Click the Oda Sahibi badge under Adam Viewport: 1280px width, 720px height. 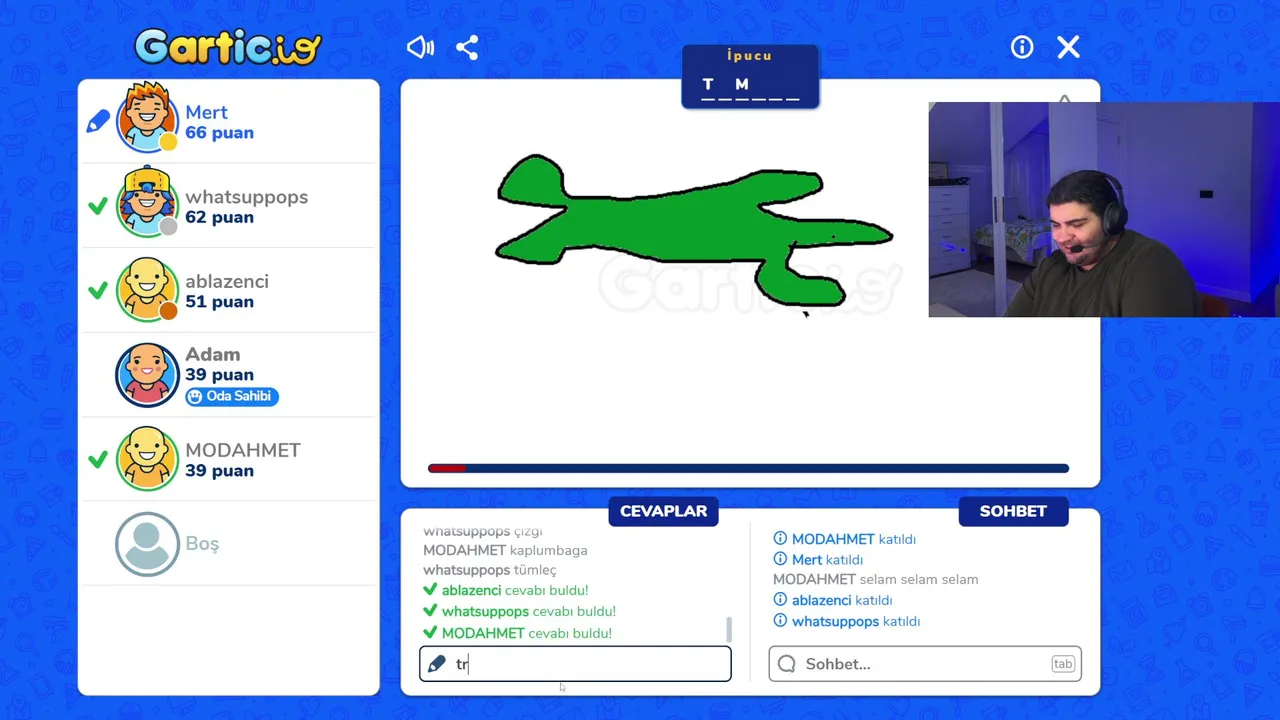(232, 396)
